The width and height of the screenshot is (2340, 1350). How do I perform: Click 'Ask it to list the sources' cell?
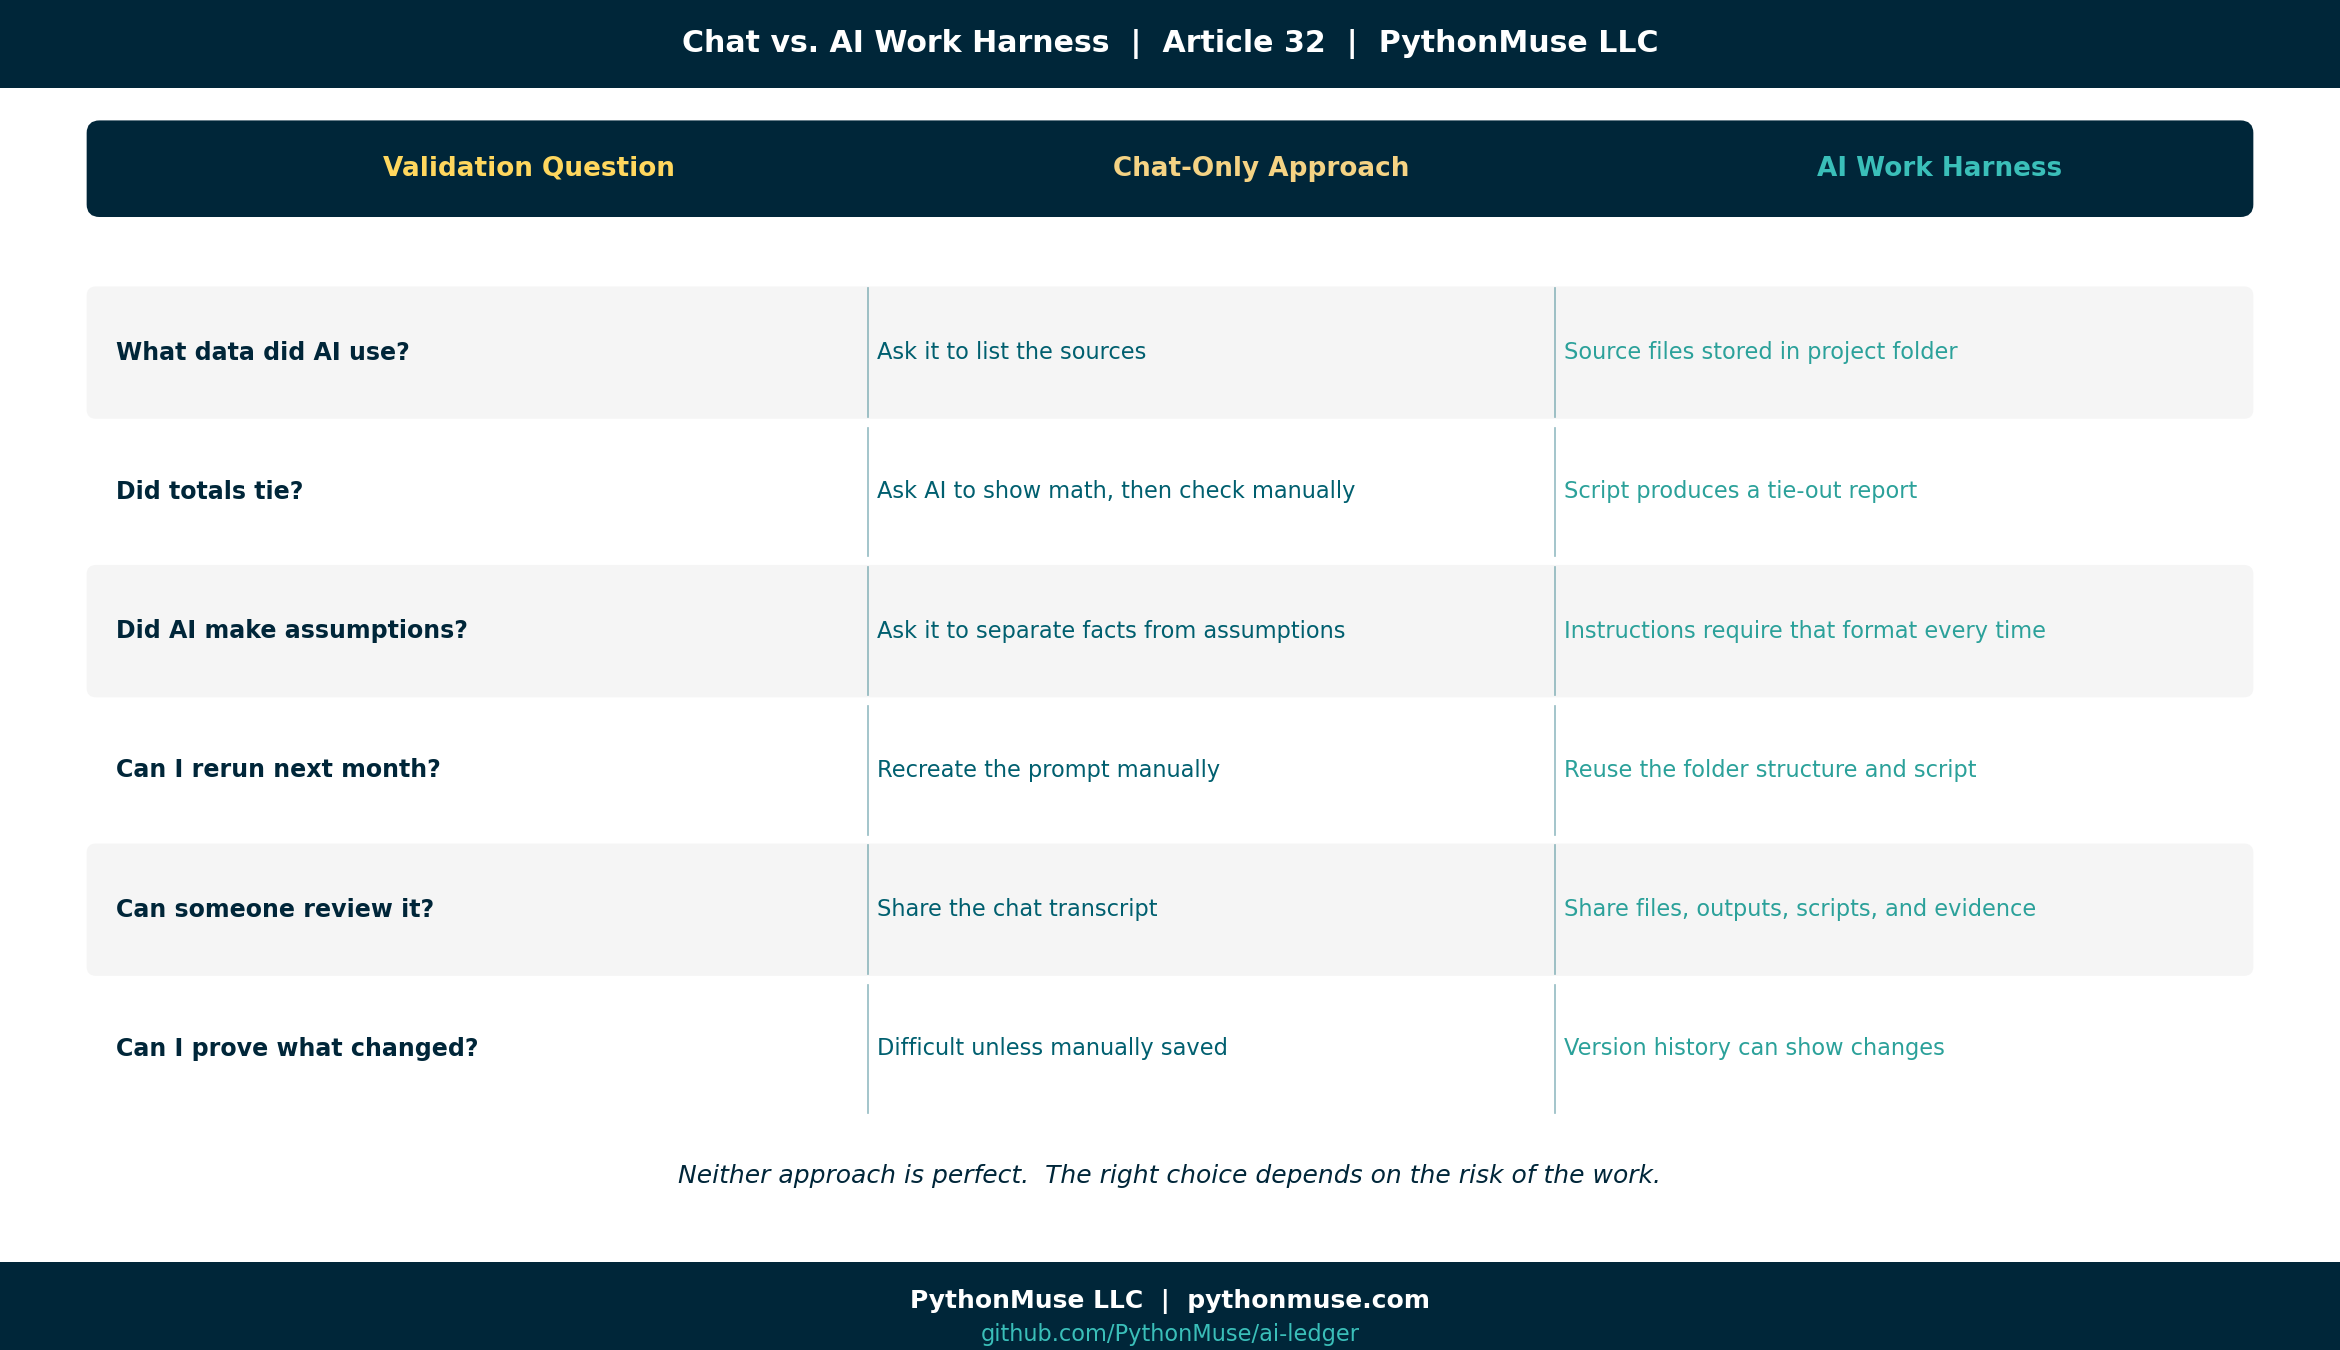[x=1011, y=351]
